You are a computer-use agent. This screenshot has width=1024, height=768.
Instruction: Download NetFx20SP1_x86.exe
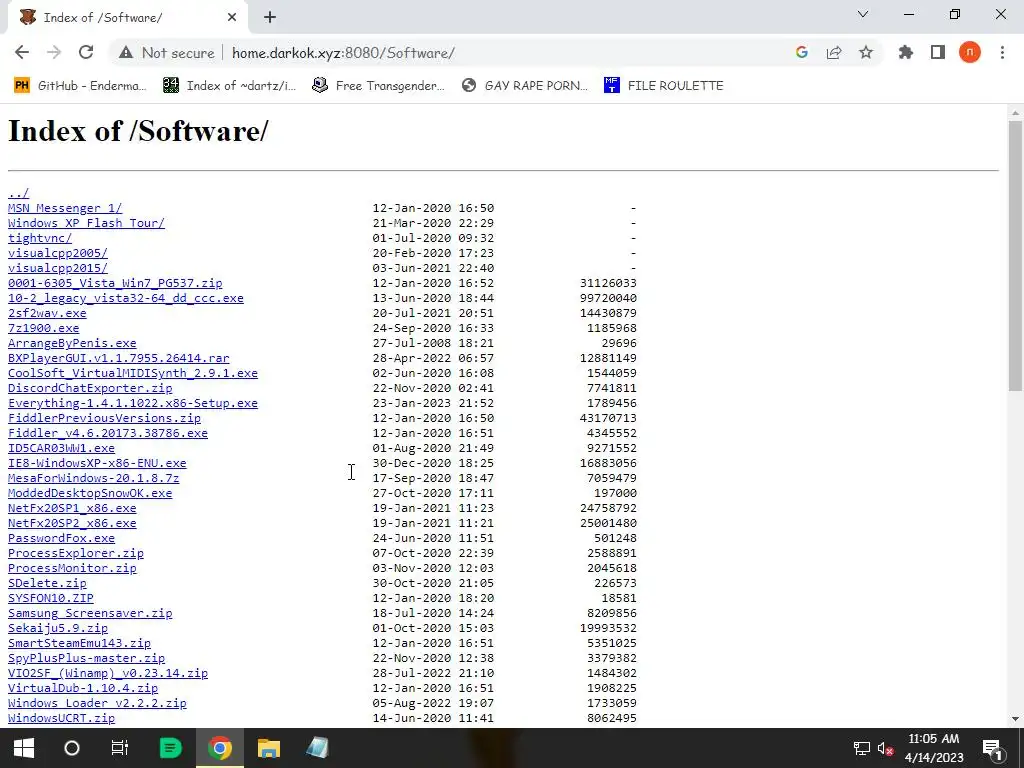72,509
